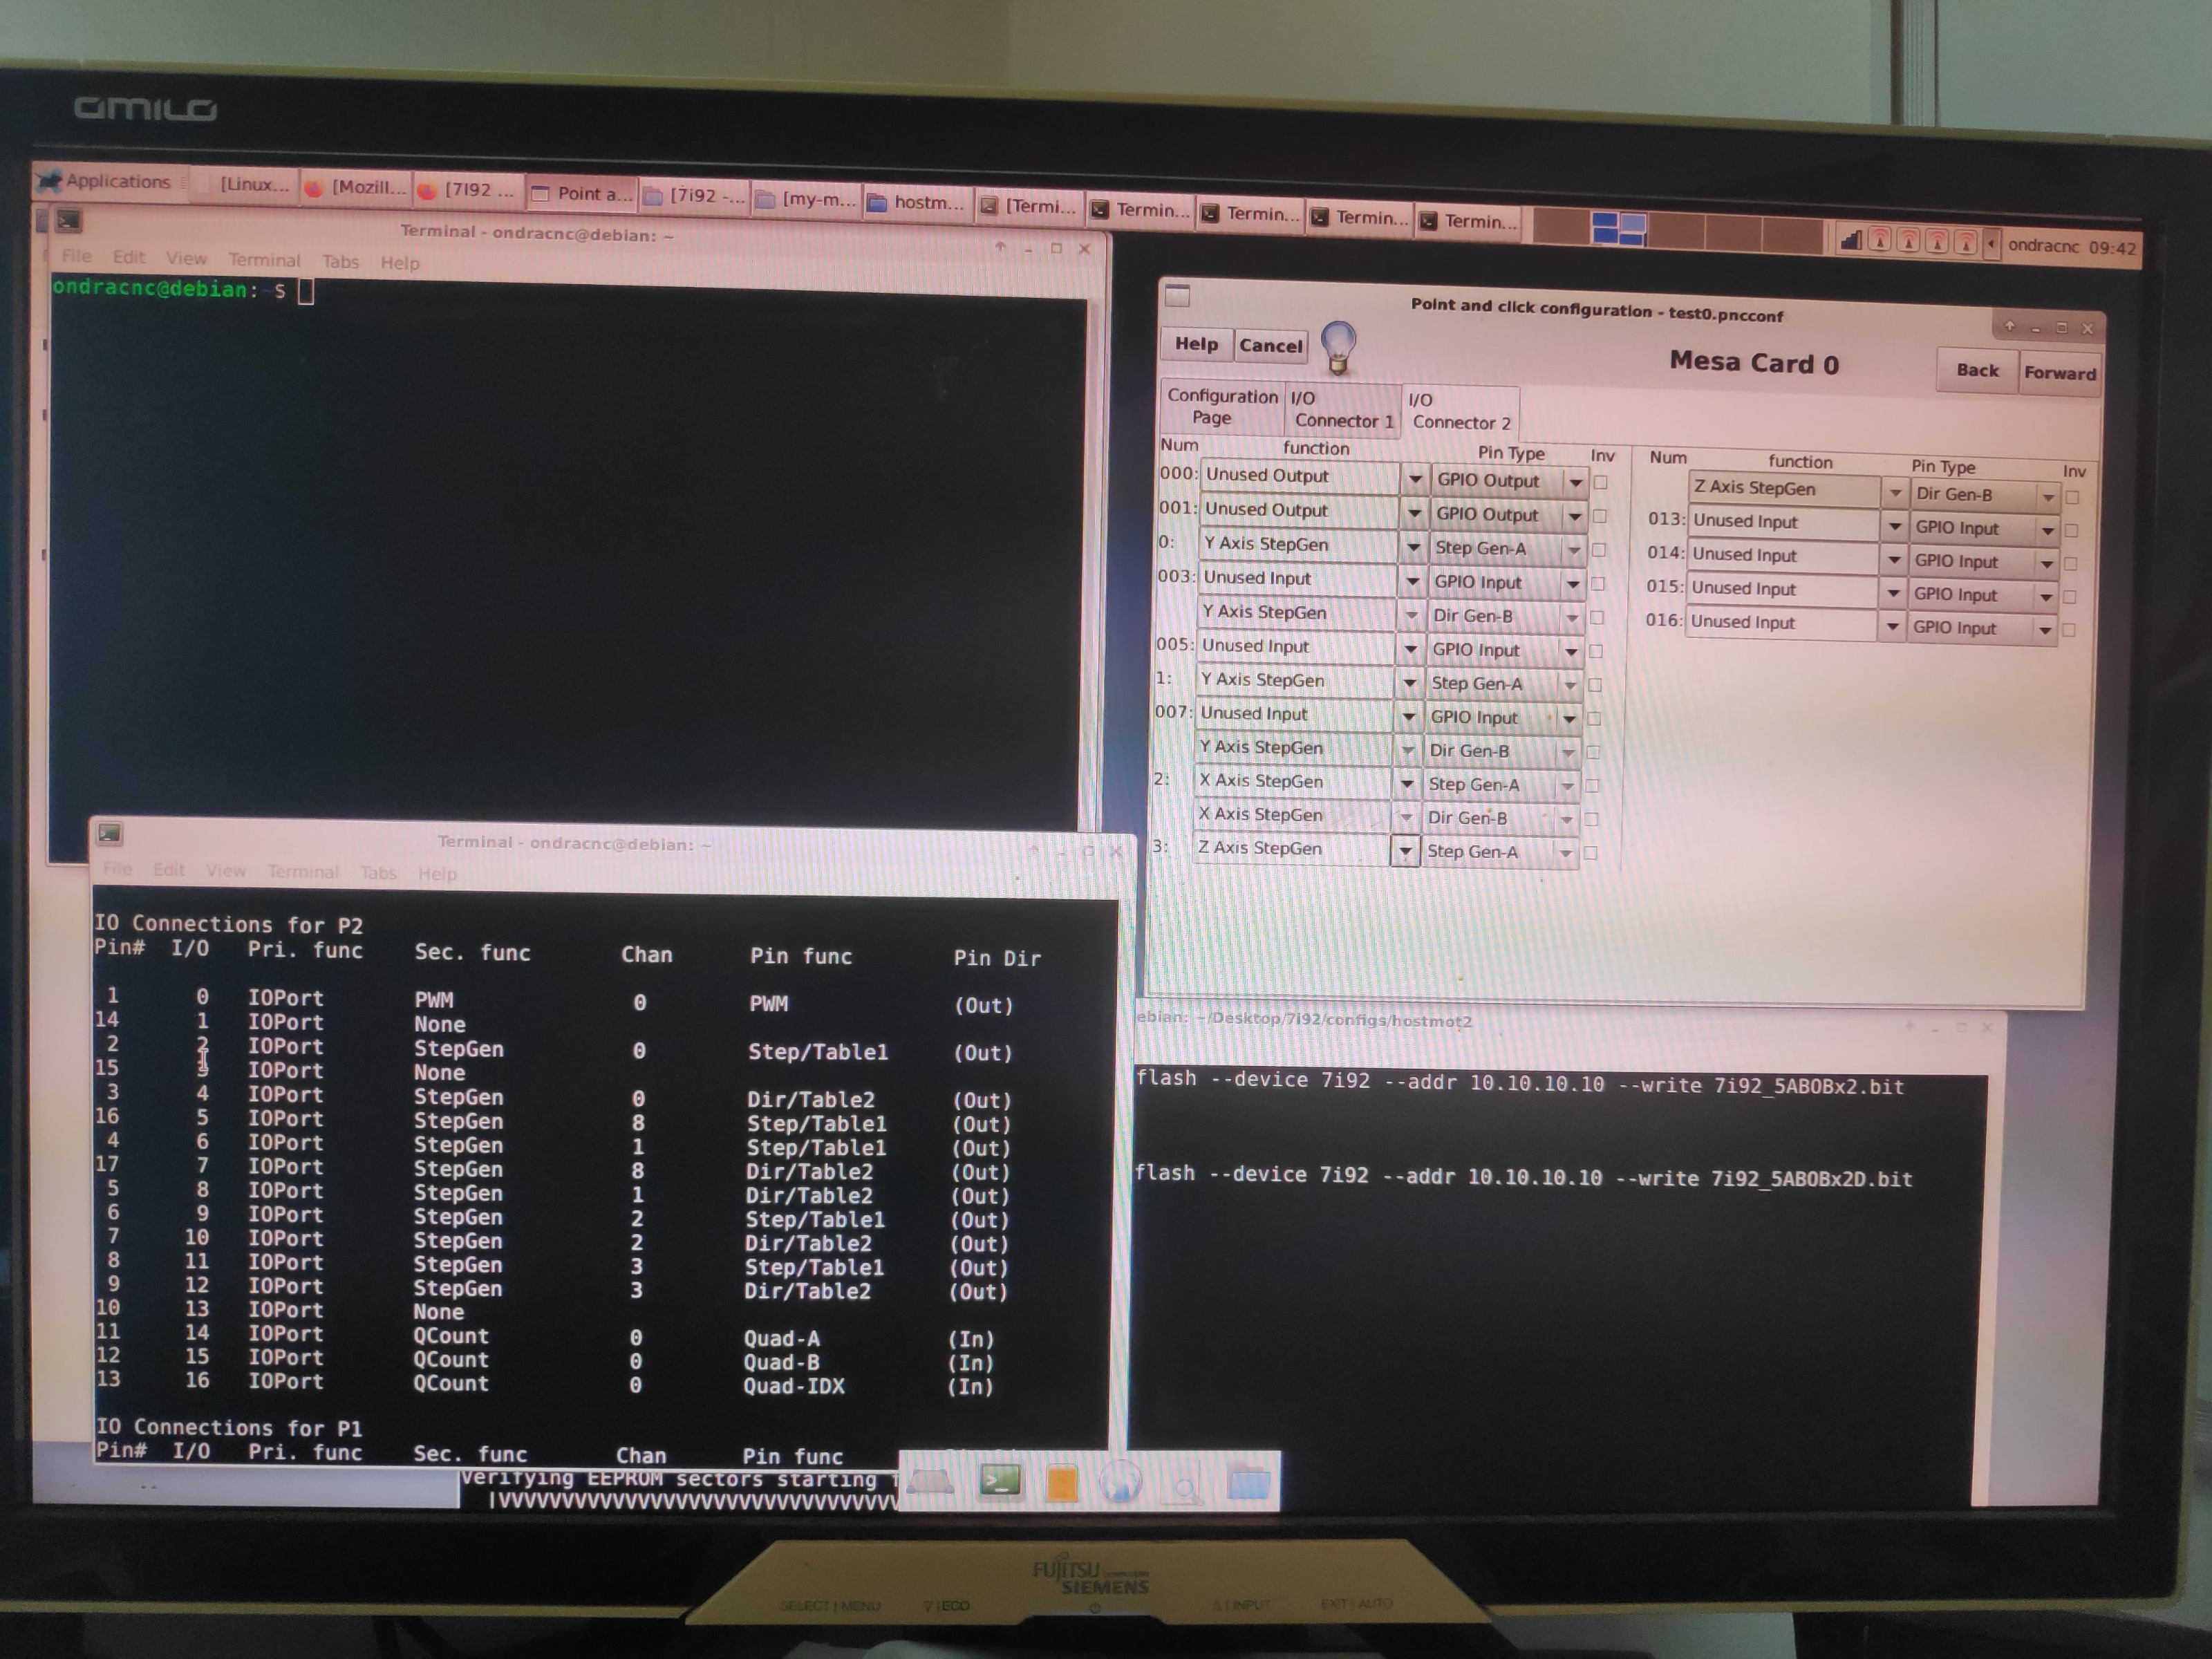Open function dropdown for pin 007 Unused Input
2212x1659 pixels.
(x=1408, y=716)
